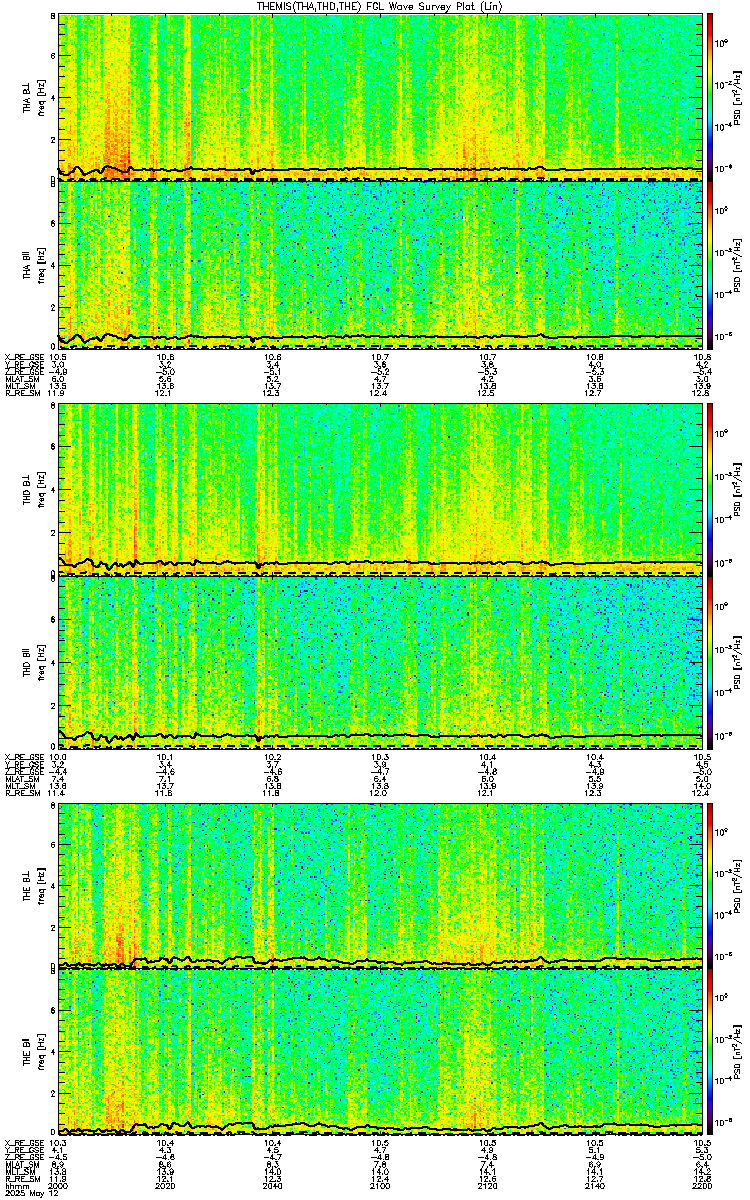The image size is (750, 1200).
Task: Click the PSD [nT²/Hz] label of THA B-perpendicular color bar
Action: (x=735, y=97)
